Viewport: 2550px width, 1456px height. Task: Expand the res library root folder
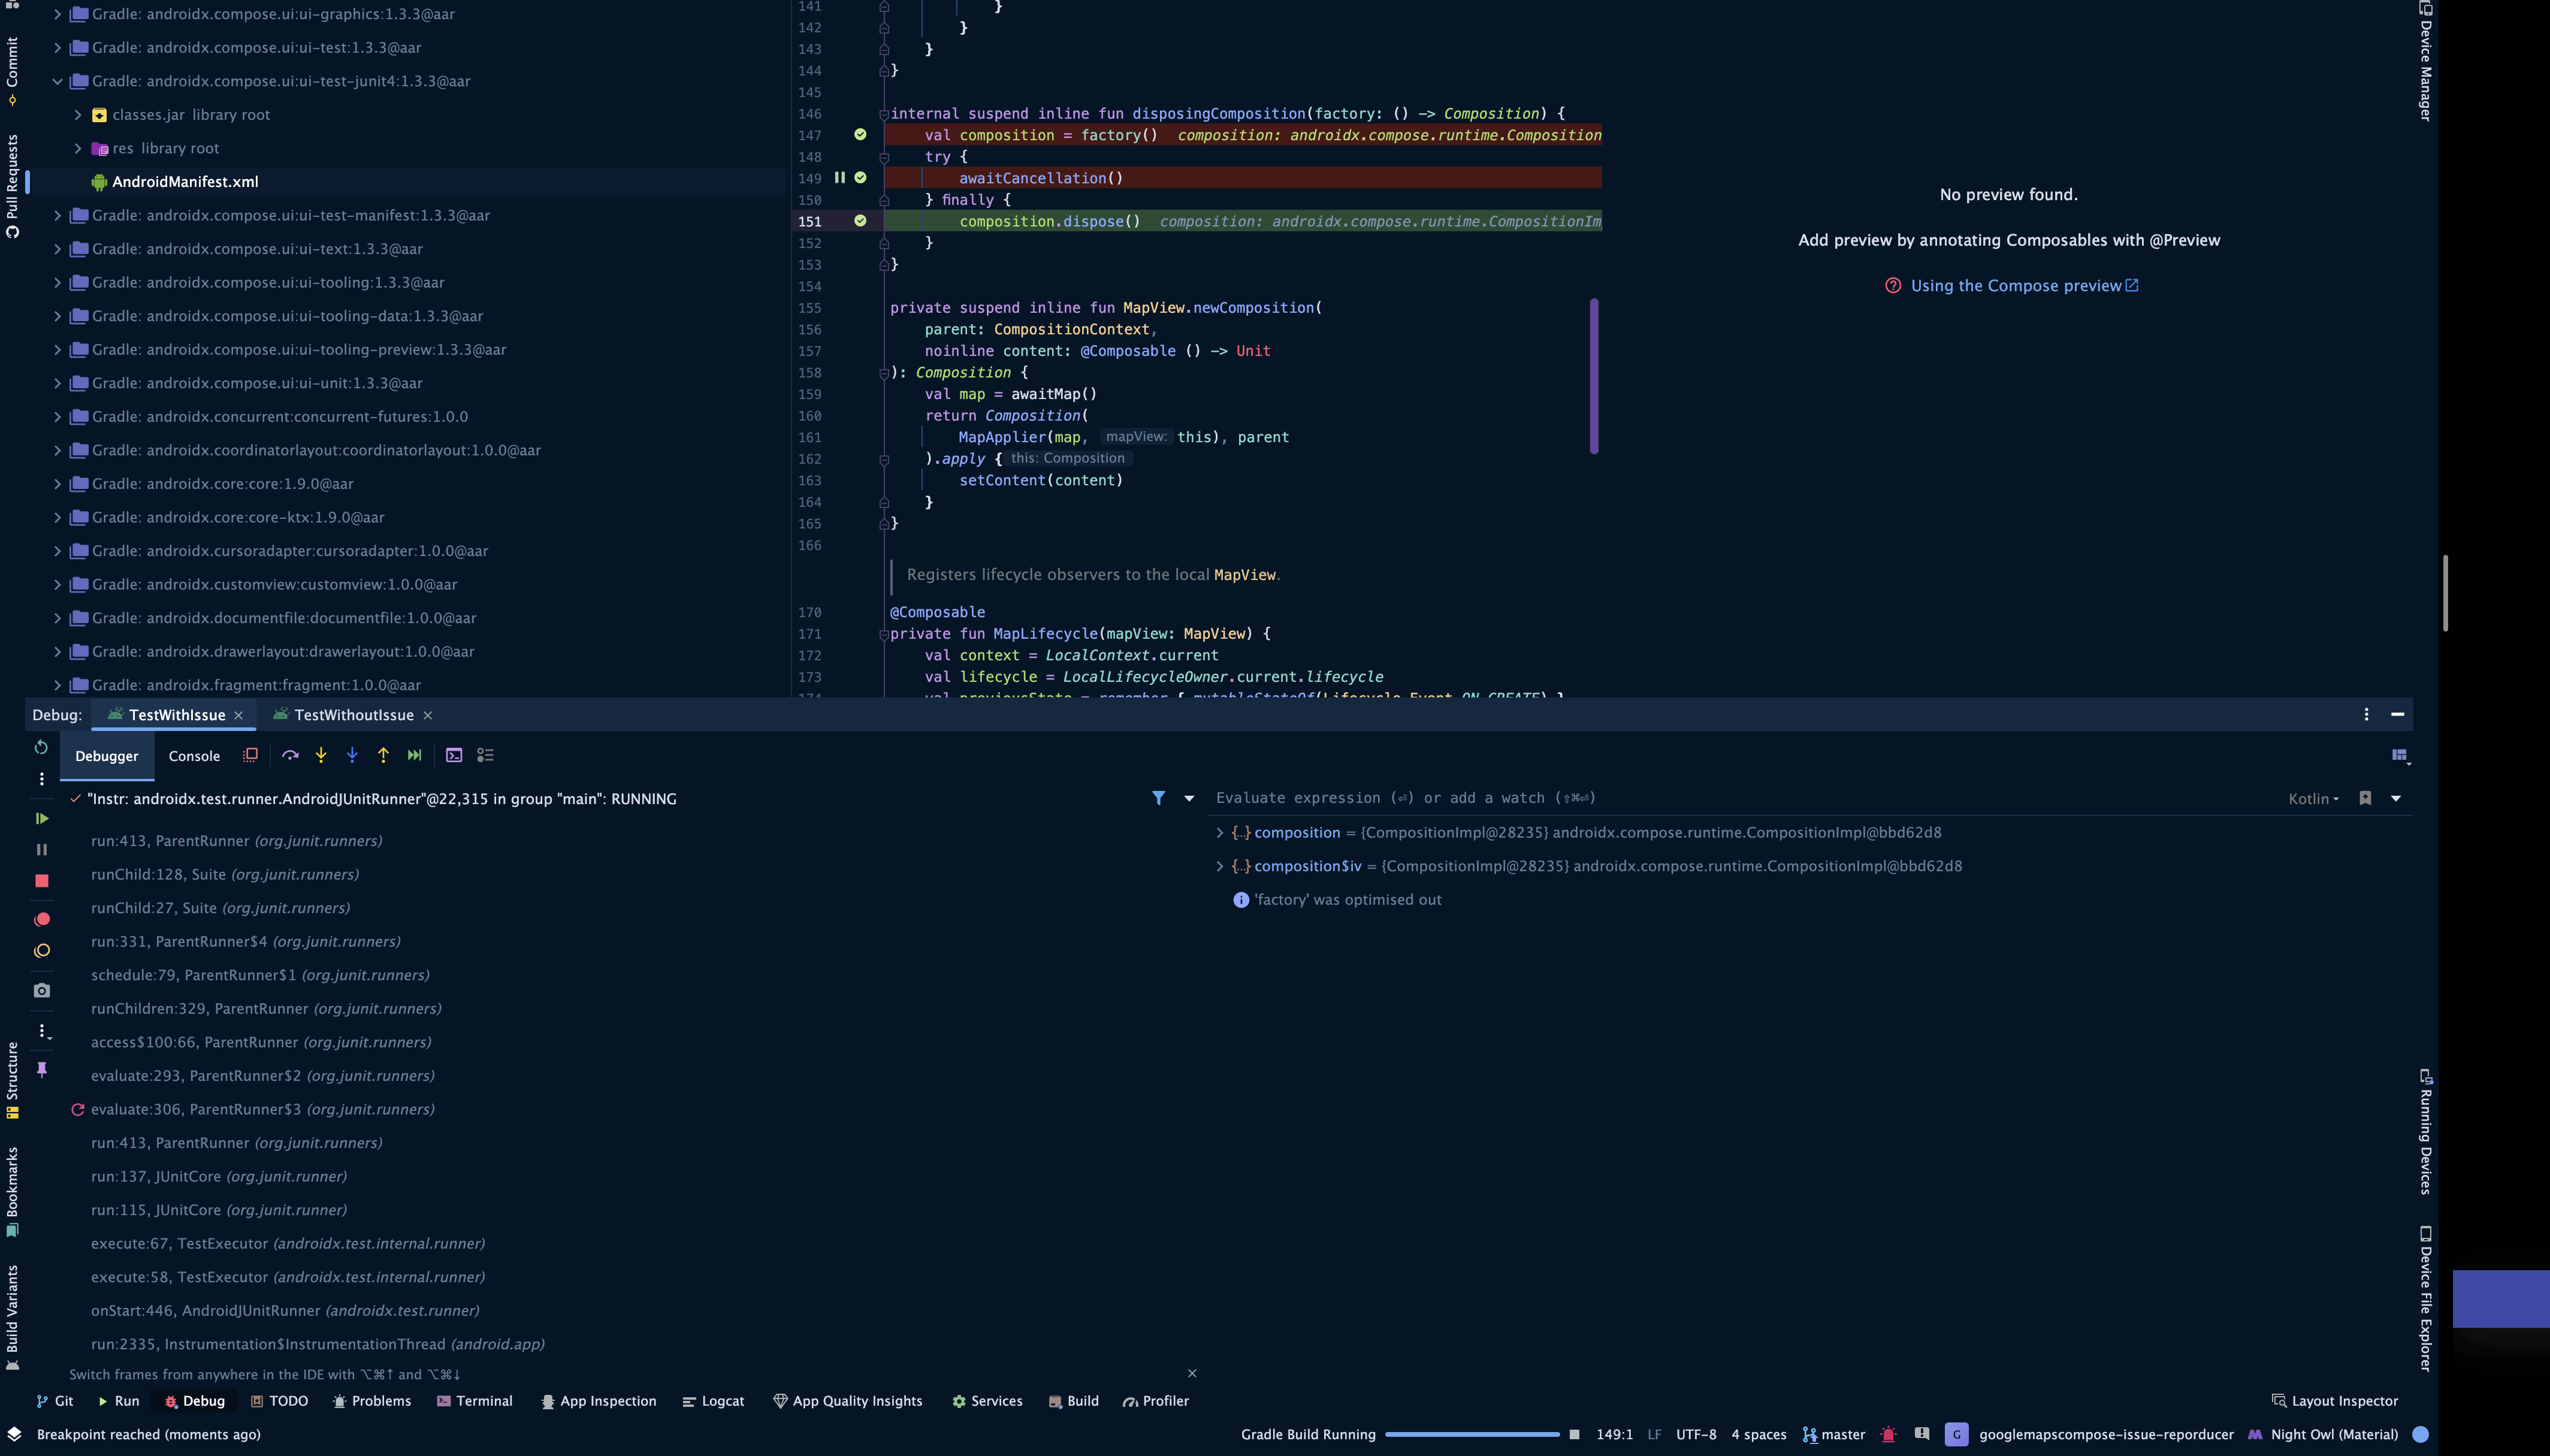coord(78,148)
